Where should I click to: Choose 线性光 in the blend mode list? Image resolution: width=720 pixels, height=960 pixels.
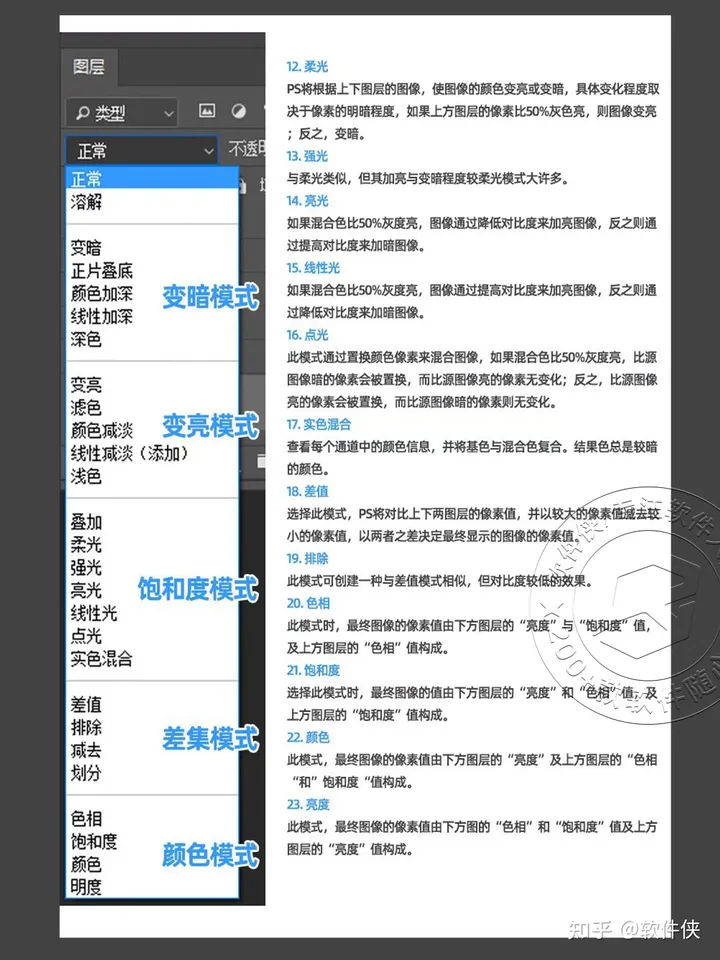tap(94, 613)
